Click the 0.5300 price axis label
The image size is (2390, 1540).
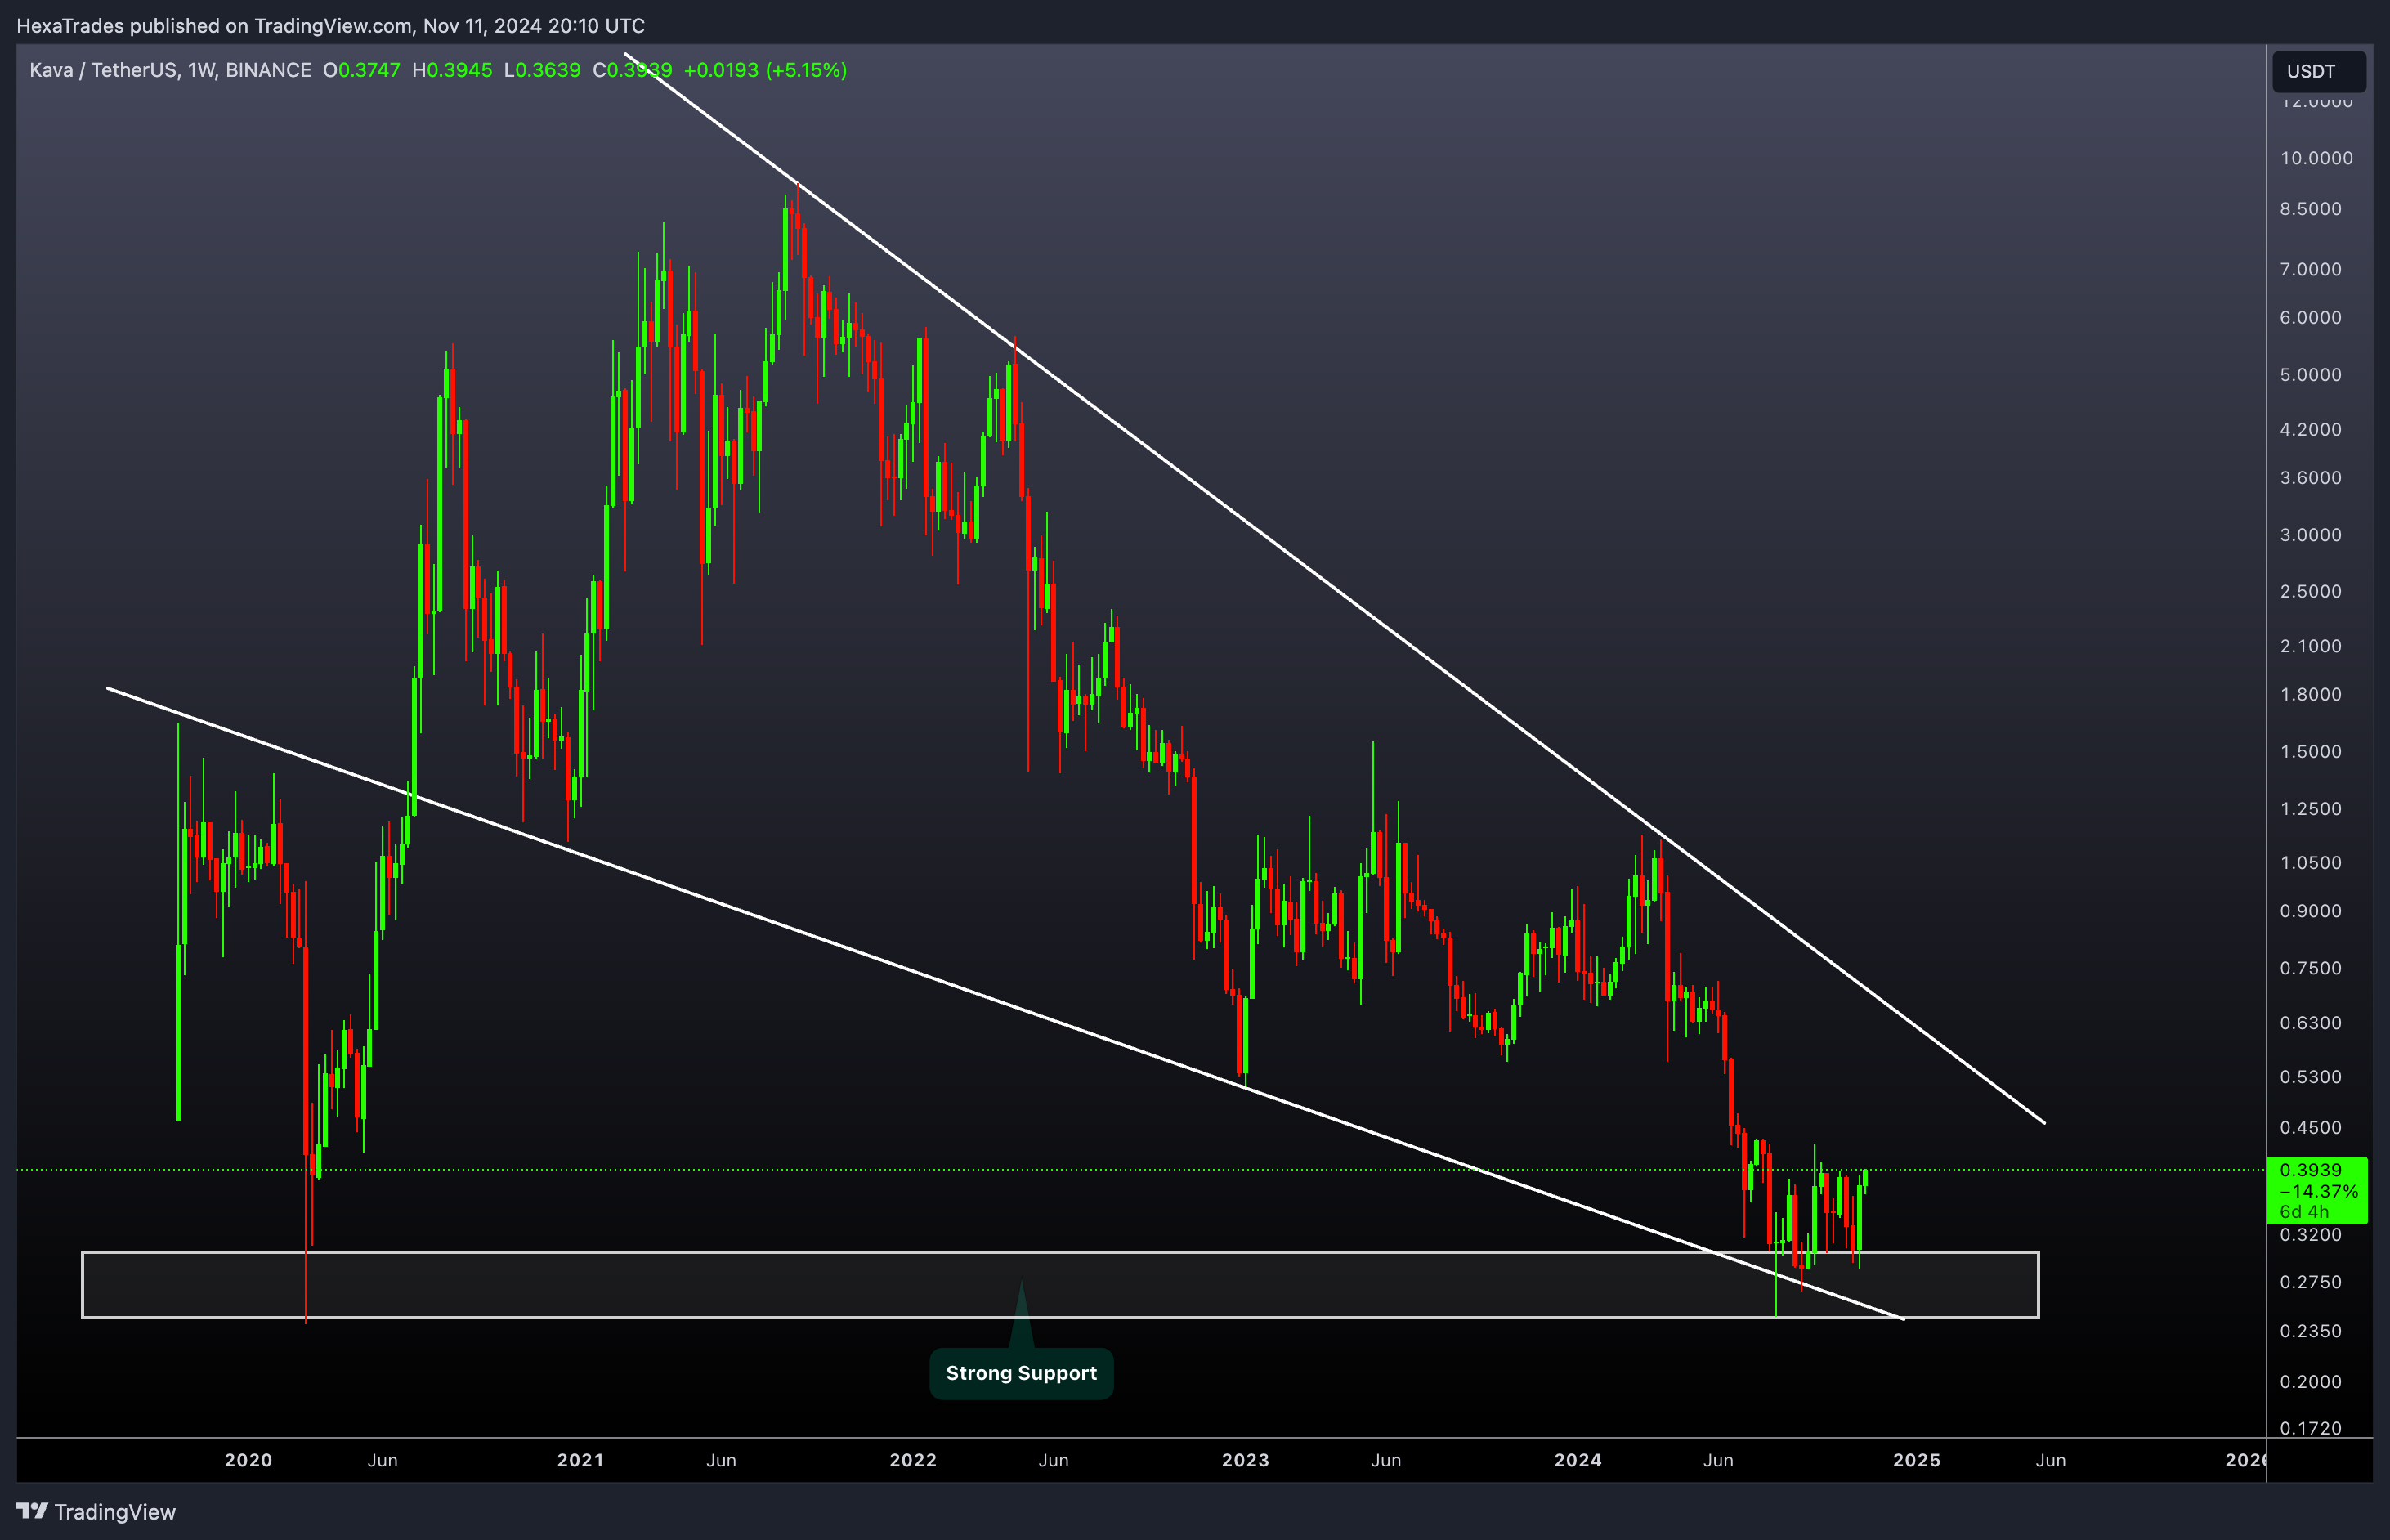(x=2310, y=1077)
